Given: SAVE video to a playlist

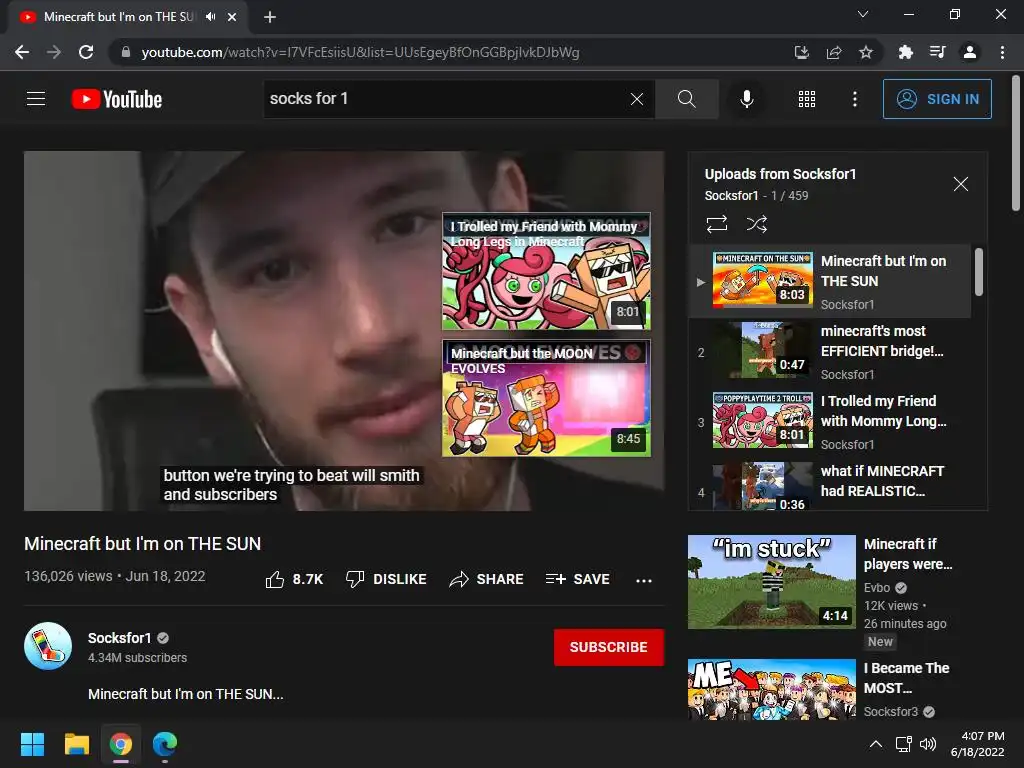Looking at the screenshot, I should pos(577,579).
